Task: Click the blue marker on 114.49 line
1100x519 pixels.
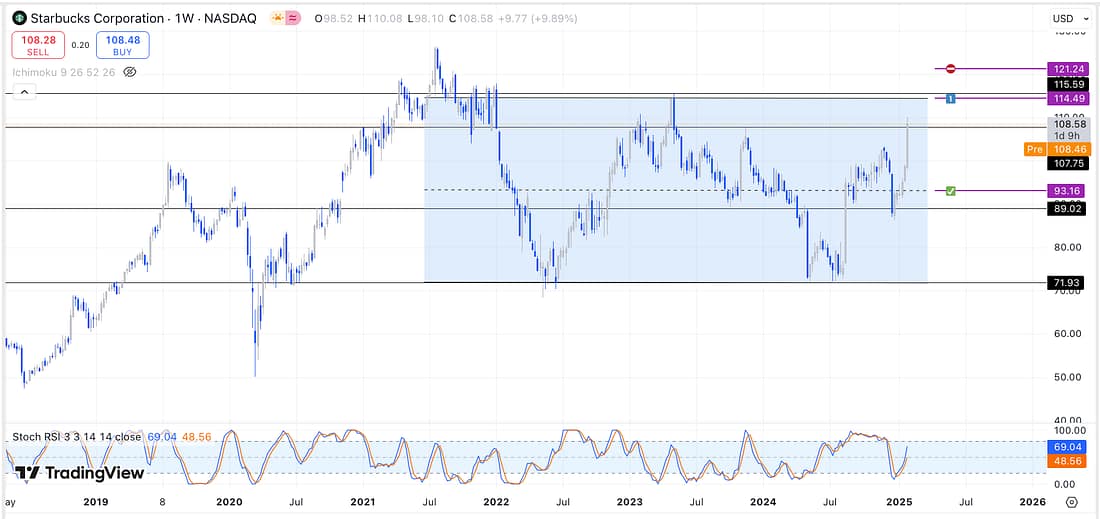Action: (x=951, y=98)
